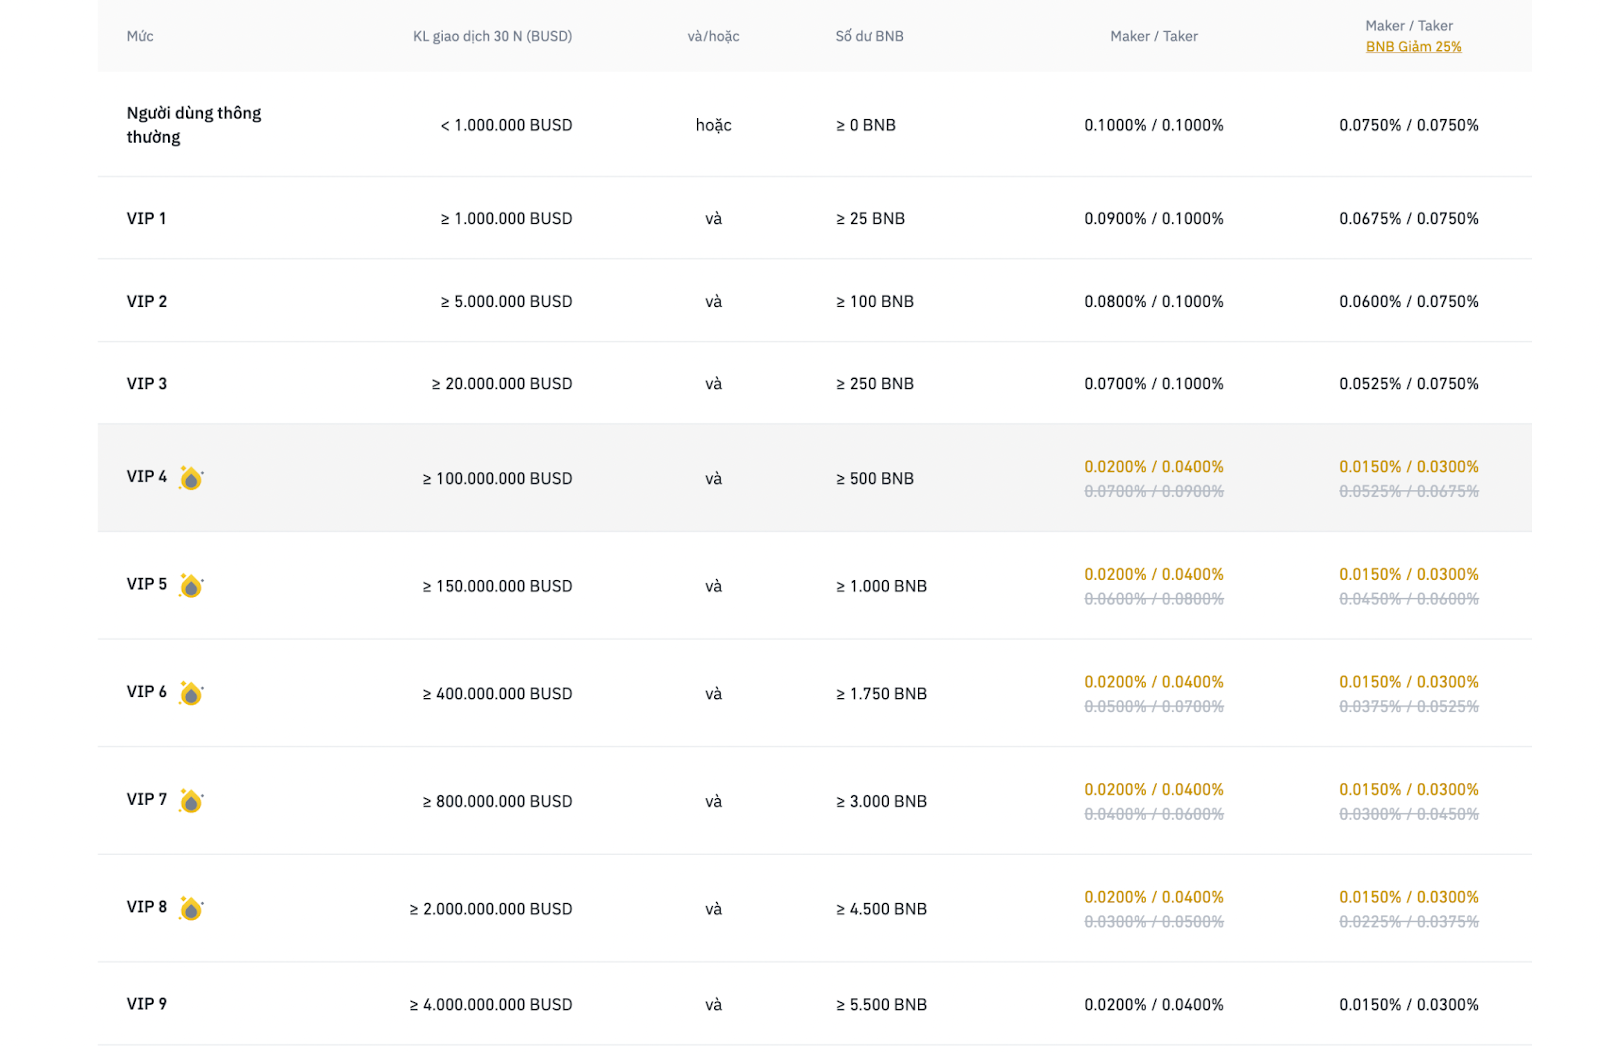Click the fire badge icon beside VIP 5
This screenshot has width=1600, height=1052.
191,585
